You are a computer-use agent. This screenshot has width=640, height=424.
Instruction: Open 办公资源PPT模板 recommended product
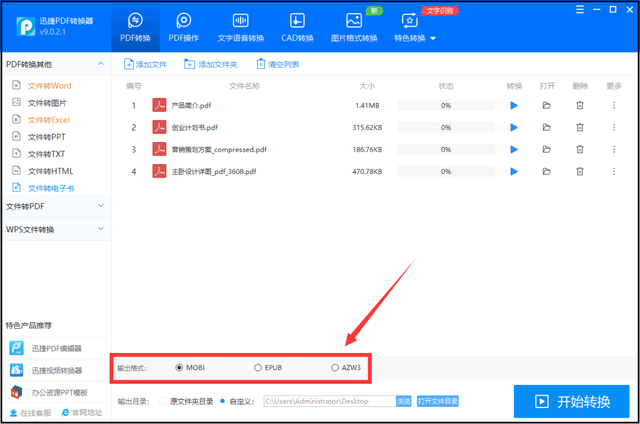56,392
